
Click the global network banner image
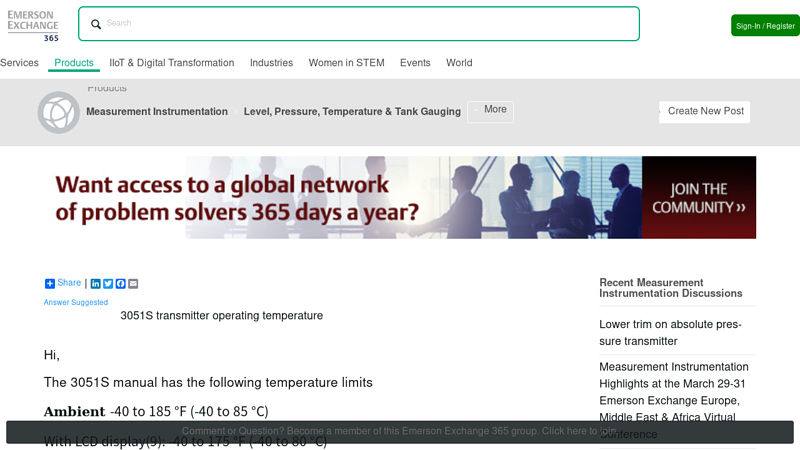click(x=399, y=197)
